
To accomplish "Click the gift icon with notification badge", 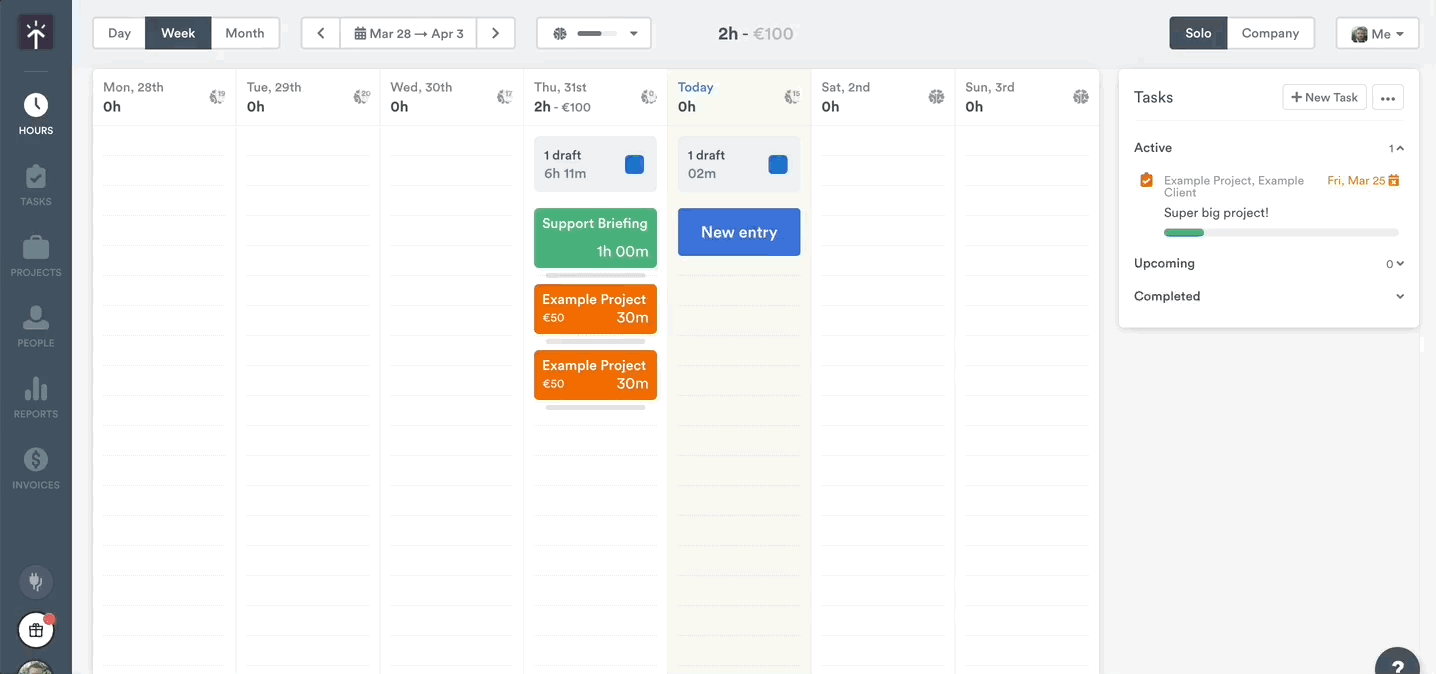I will click(35, 630).
